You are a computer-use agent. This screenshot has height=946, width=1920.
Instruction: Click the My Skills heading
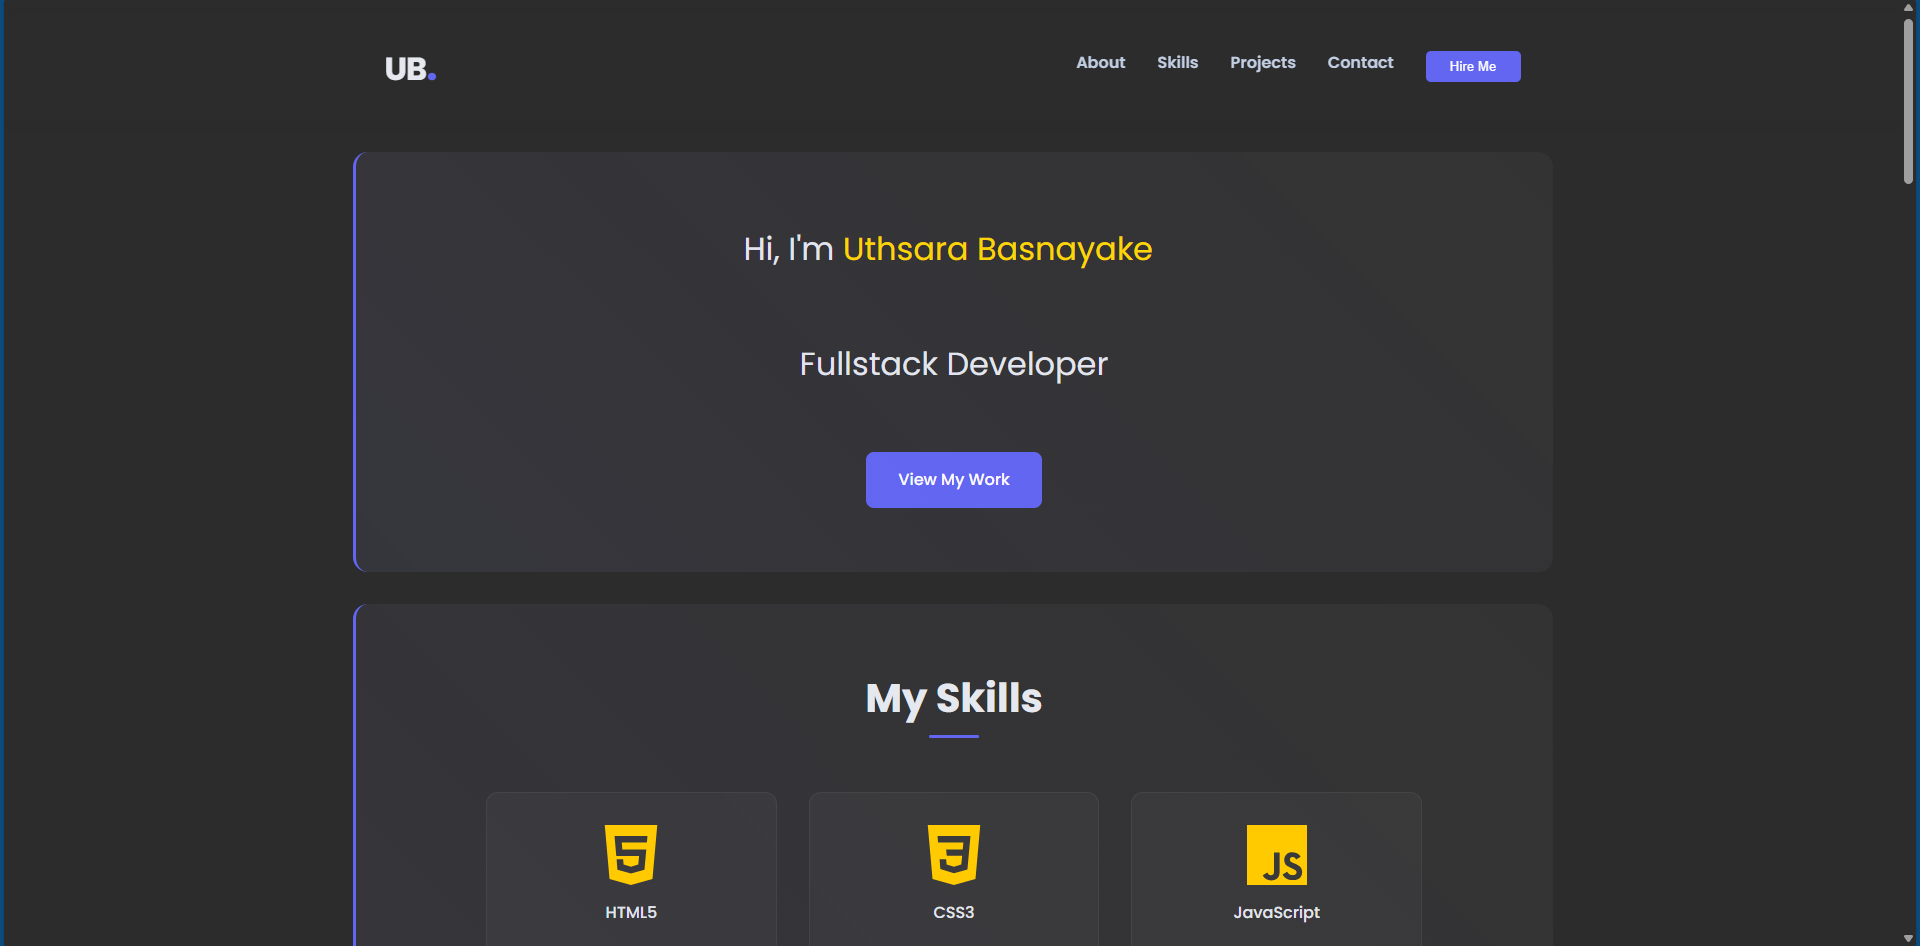coord(953,699)
